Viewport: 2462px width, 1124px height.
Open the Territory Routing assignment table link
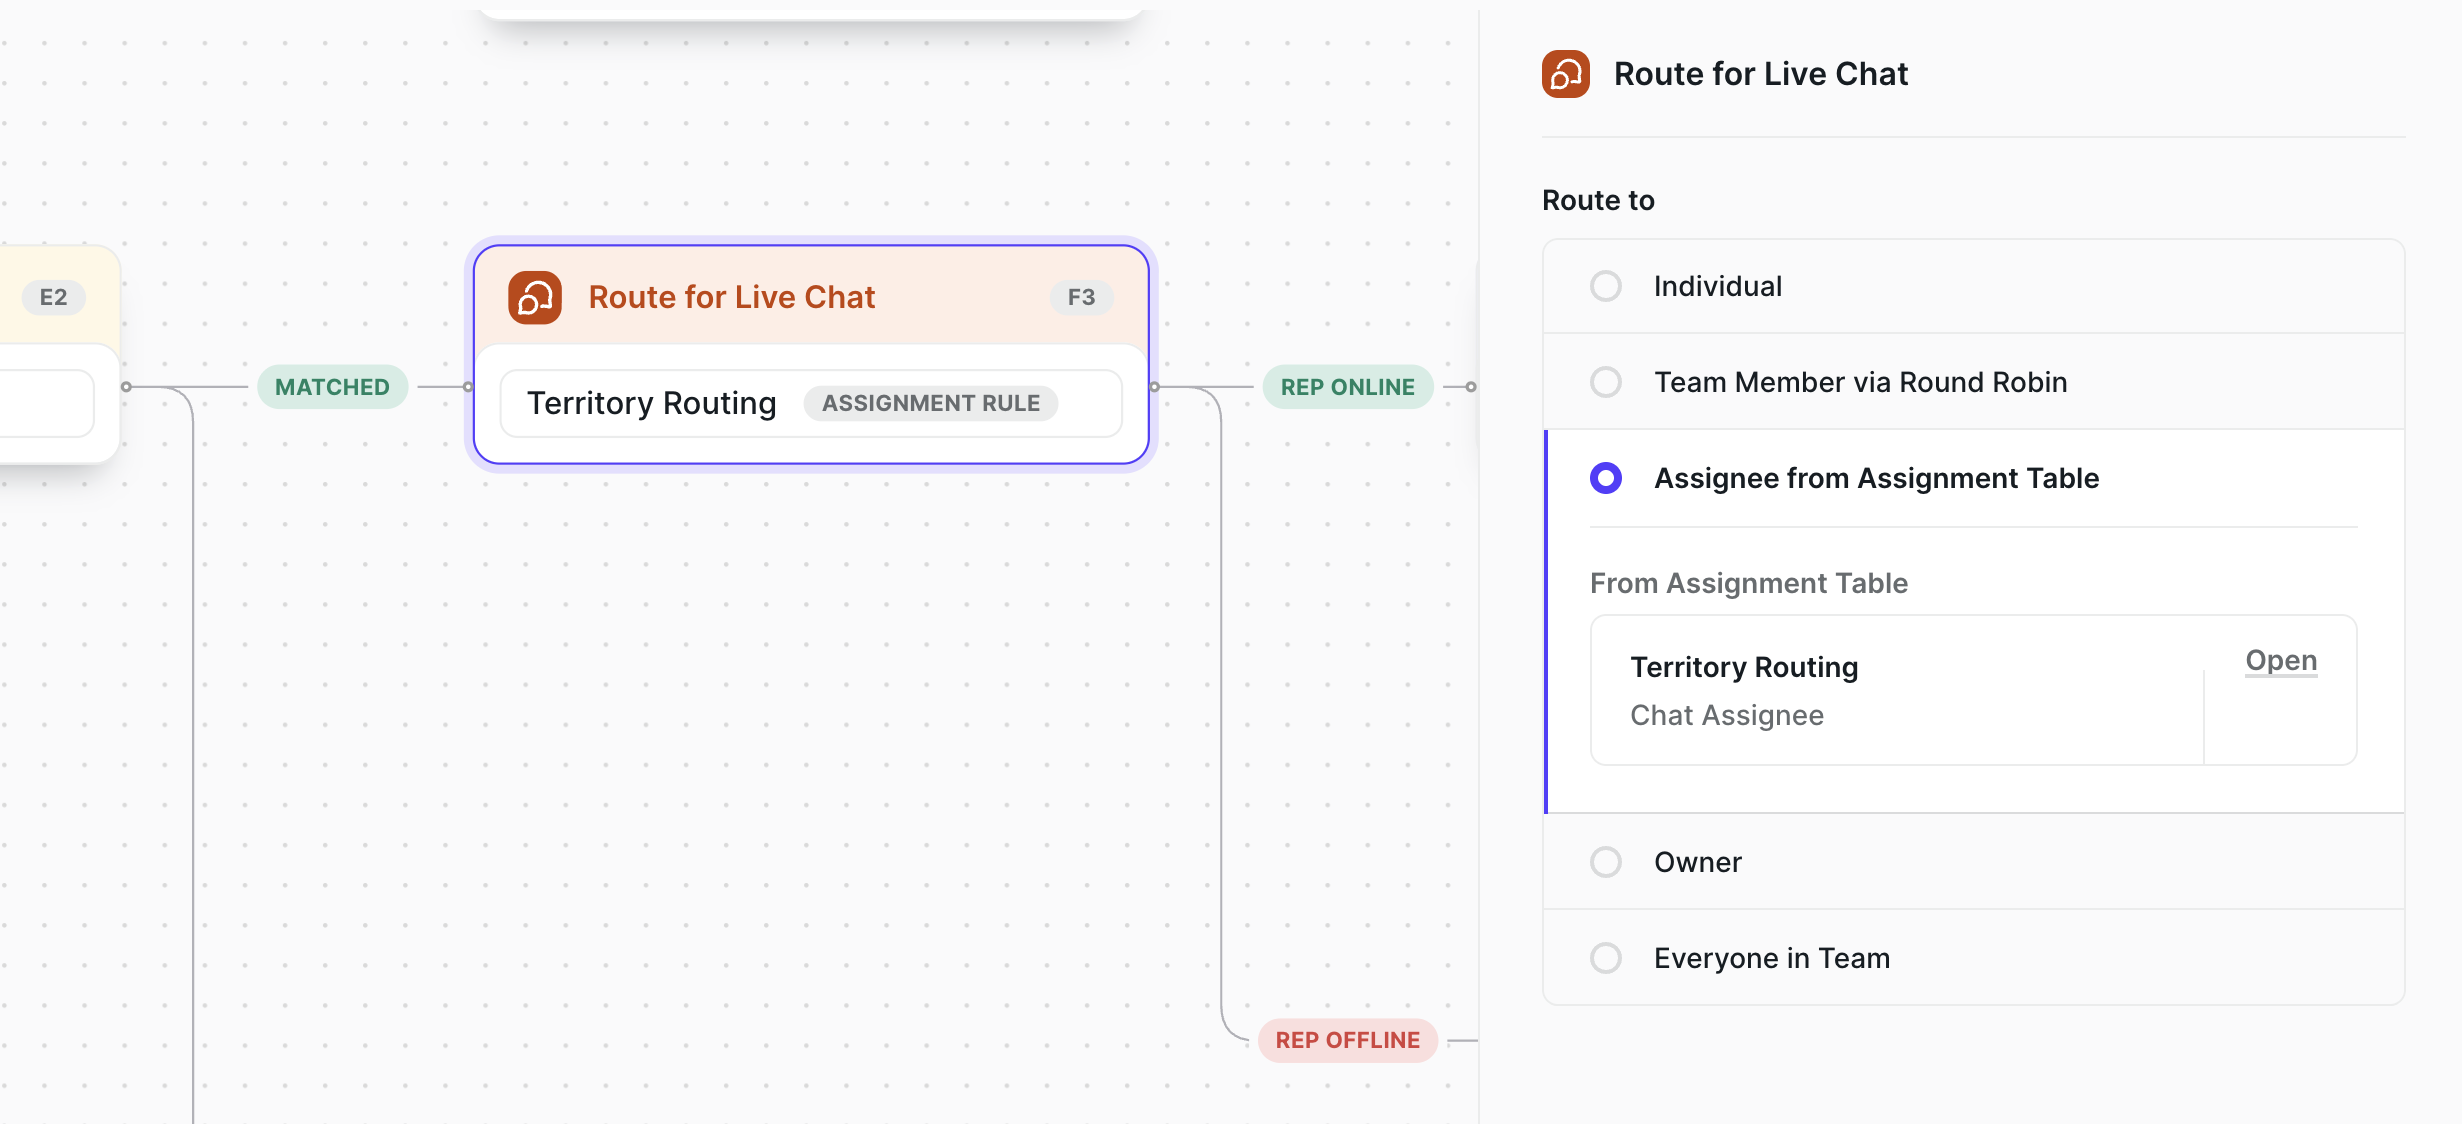(2281, 661)
